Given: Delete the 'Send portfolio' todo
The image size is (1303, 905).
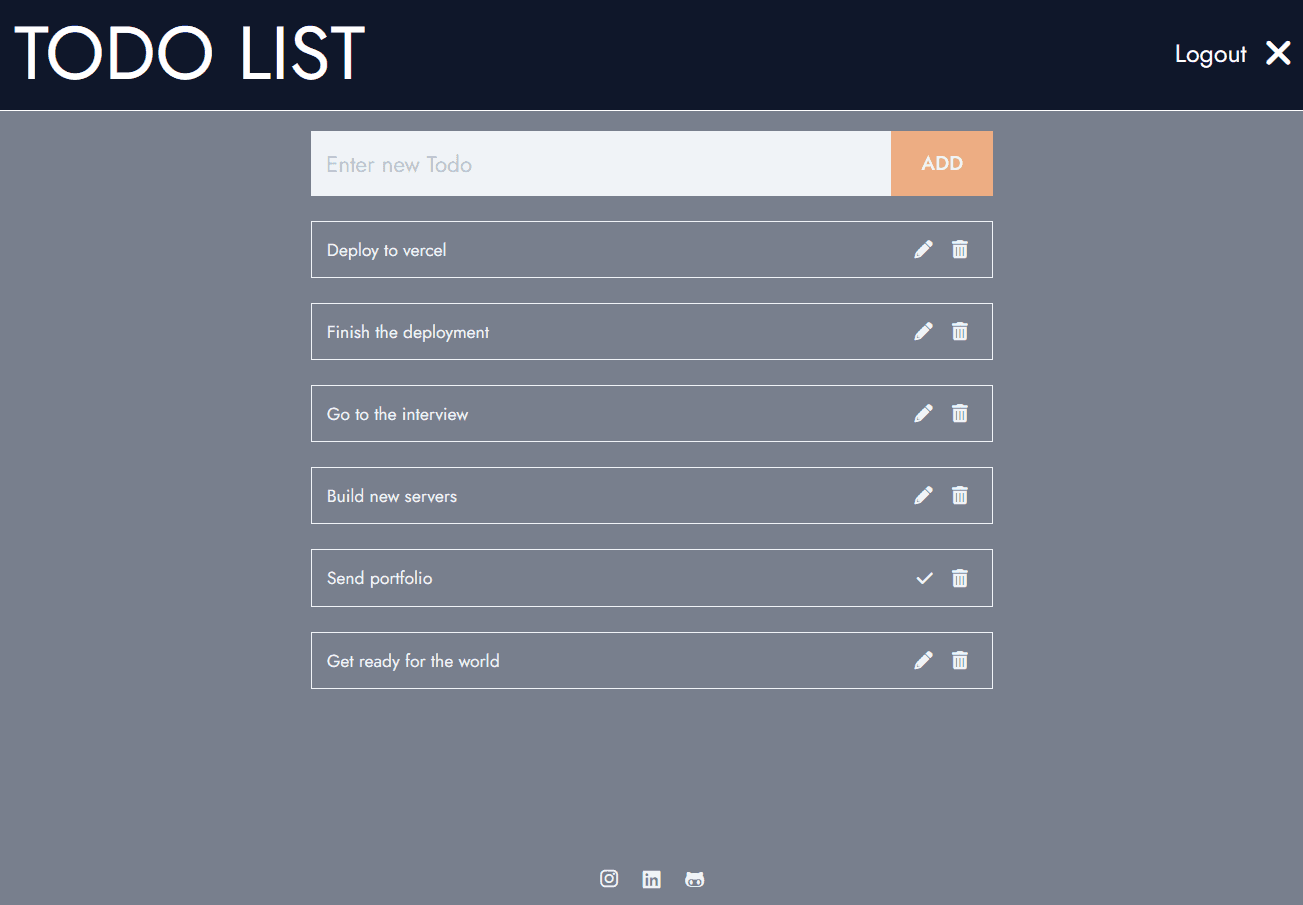Looking at the screenshot, I should [x=959, y=578].
